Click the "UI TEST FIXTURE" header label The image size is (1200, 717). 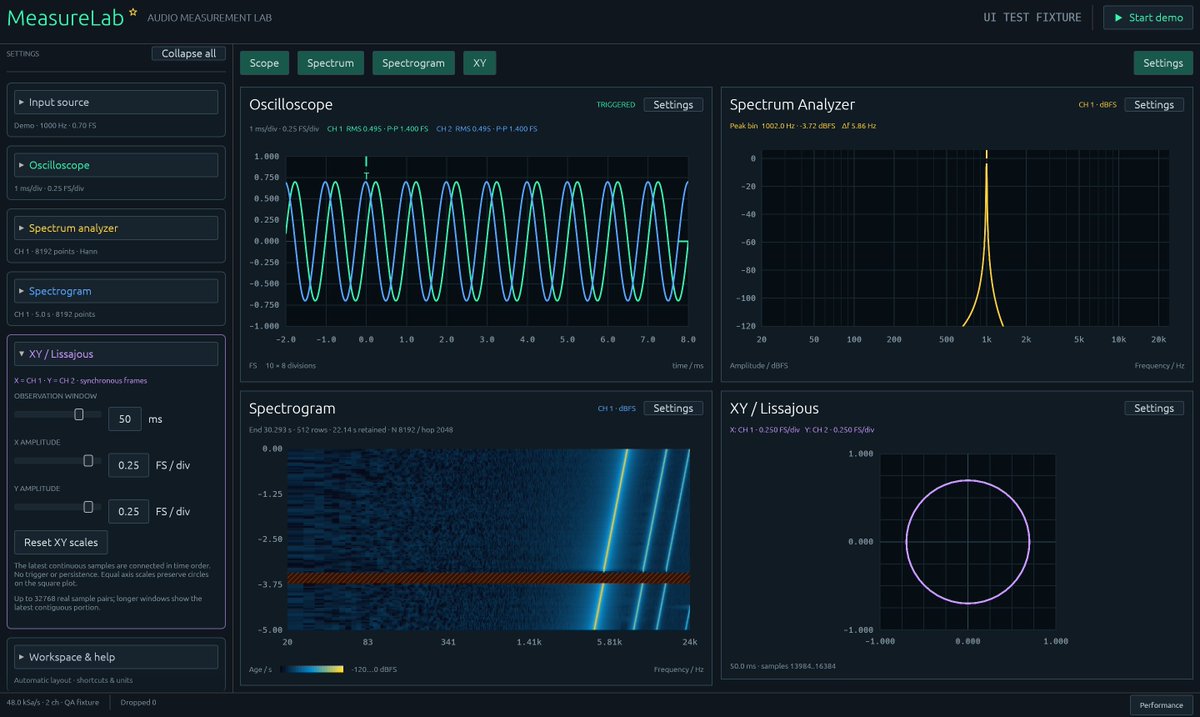[x=1033, y=18]
